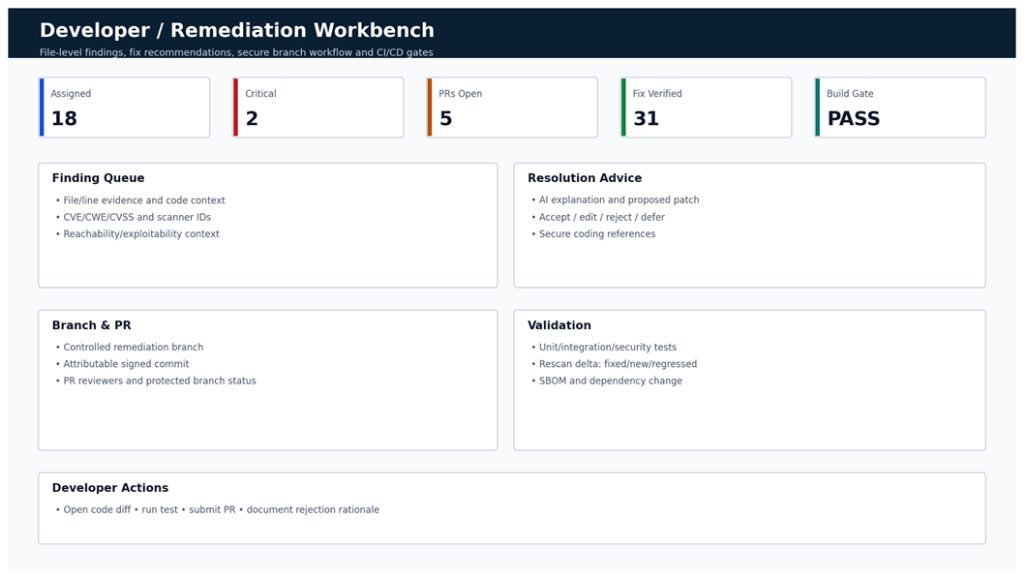Select 'Reachability/exploitability context' item
Image resolution: width=1024 pixels, height=579 pixels.
pyautogui.click(x=141, y=234)
